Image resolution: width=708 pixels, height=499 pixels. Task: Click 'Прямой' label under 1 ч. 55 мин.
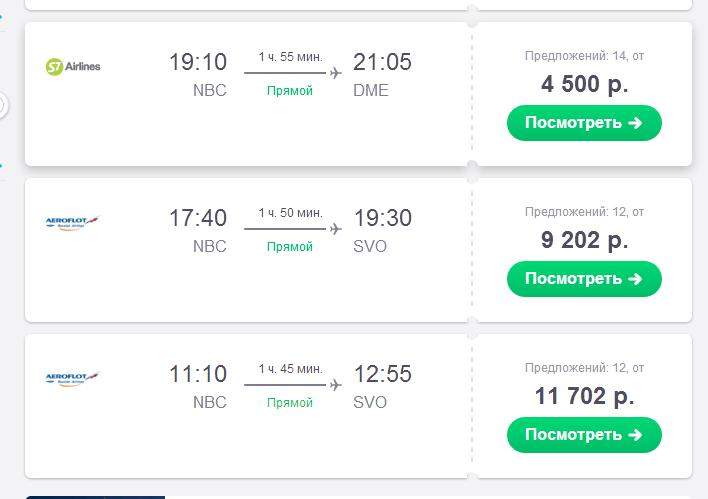click(290, 91)
